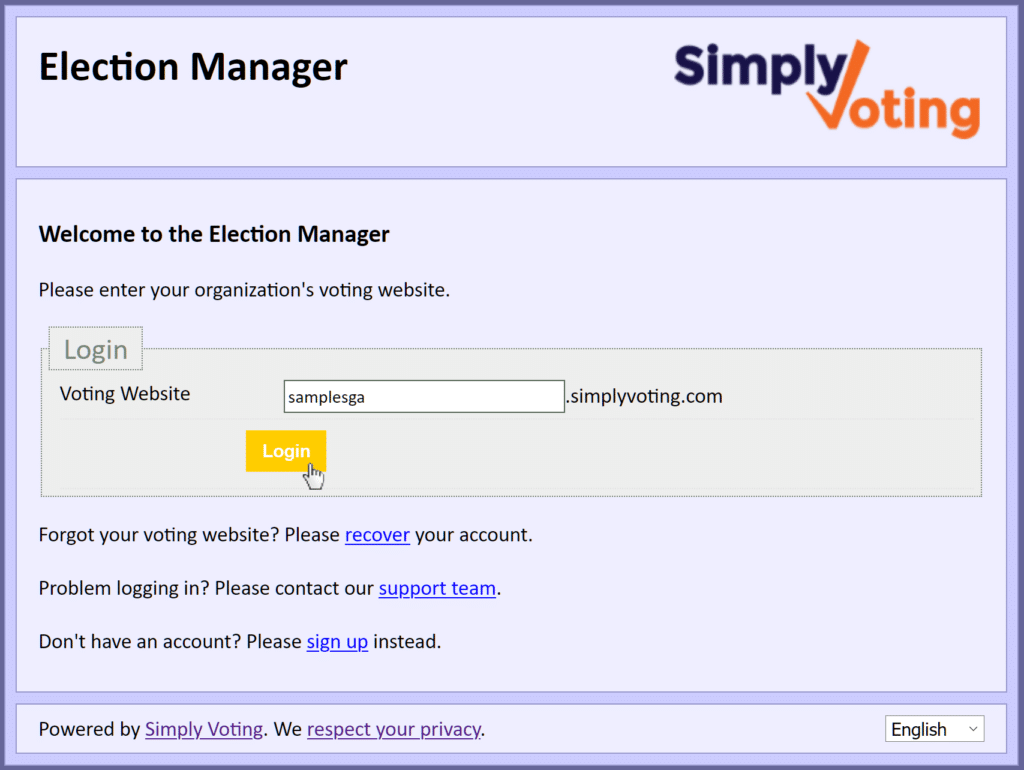
Task: Open the Simply Voting footer link
Action: pos(204,729)
